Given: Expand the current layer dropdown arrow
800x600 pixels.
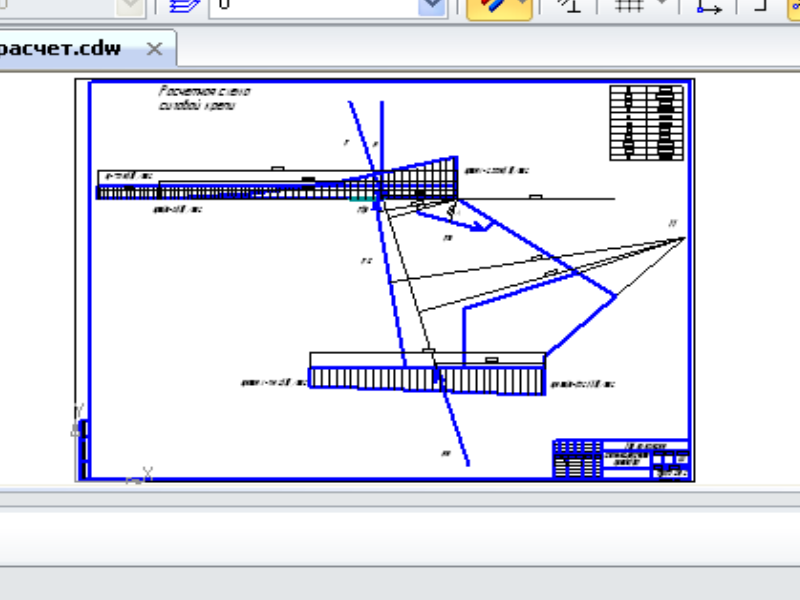Looking at the screenshot, I should [x=432, y=6].
